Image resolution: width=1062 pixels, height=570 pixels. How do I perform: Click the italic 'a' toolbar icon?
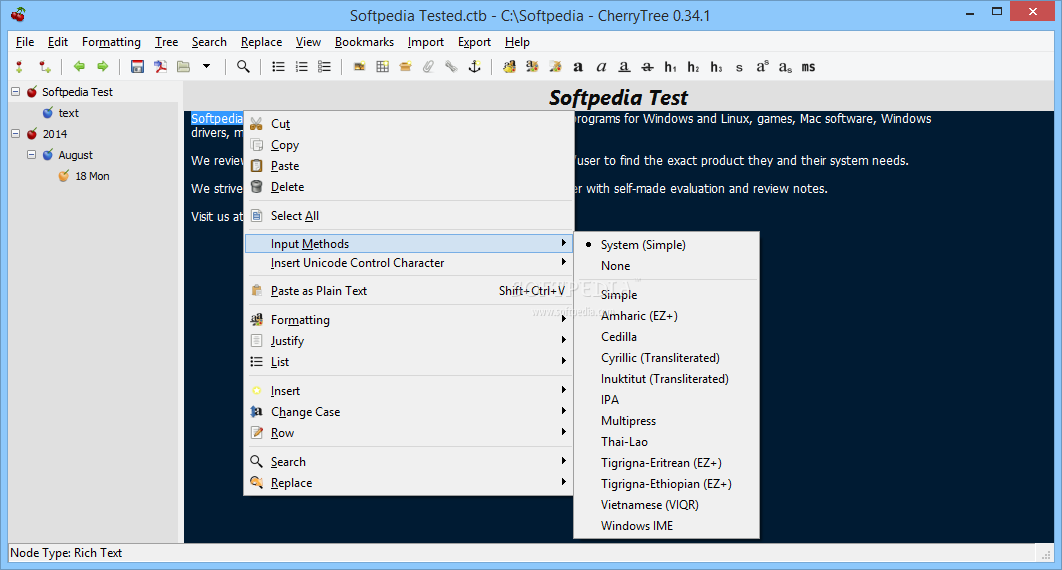(601, 66)
